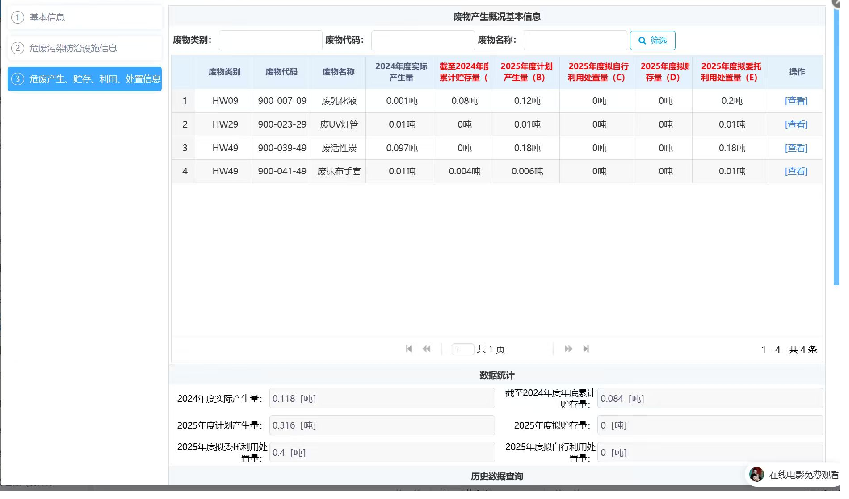Click the page number input box
This screenshot has width=849, height=499.
pyautogui.click(x=462, y=349)
